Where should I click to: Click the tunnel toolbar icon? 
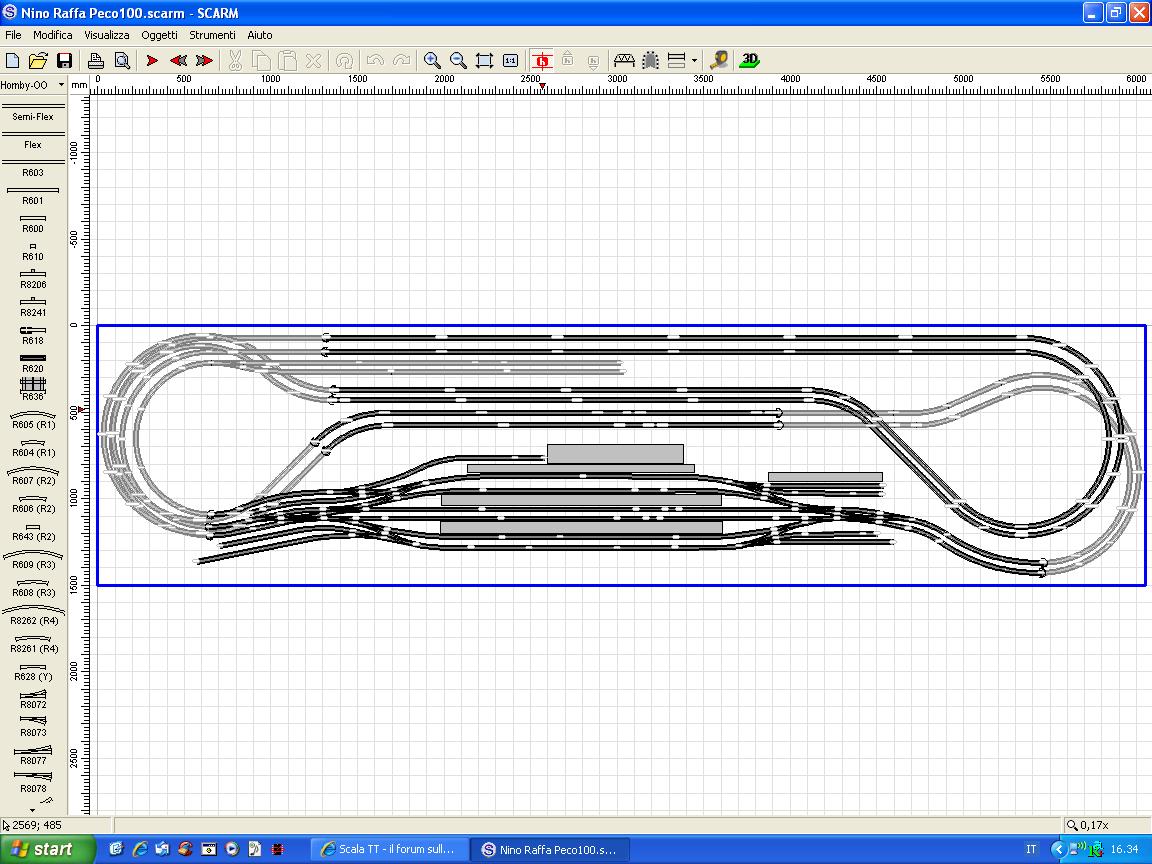(x=650, y=60)
